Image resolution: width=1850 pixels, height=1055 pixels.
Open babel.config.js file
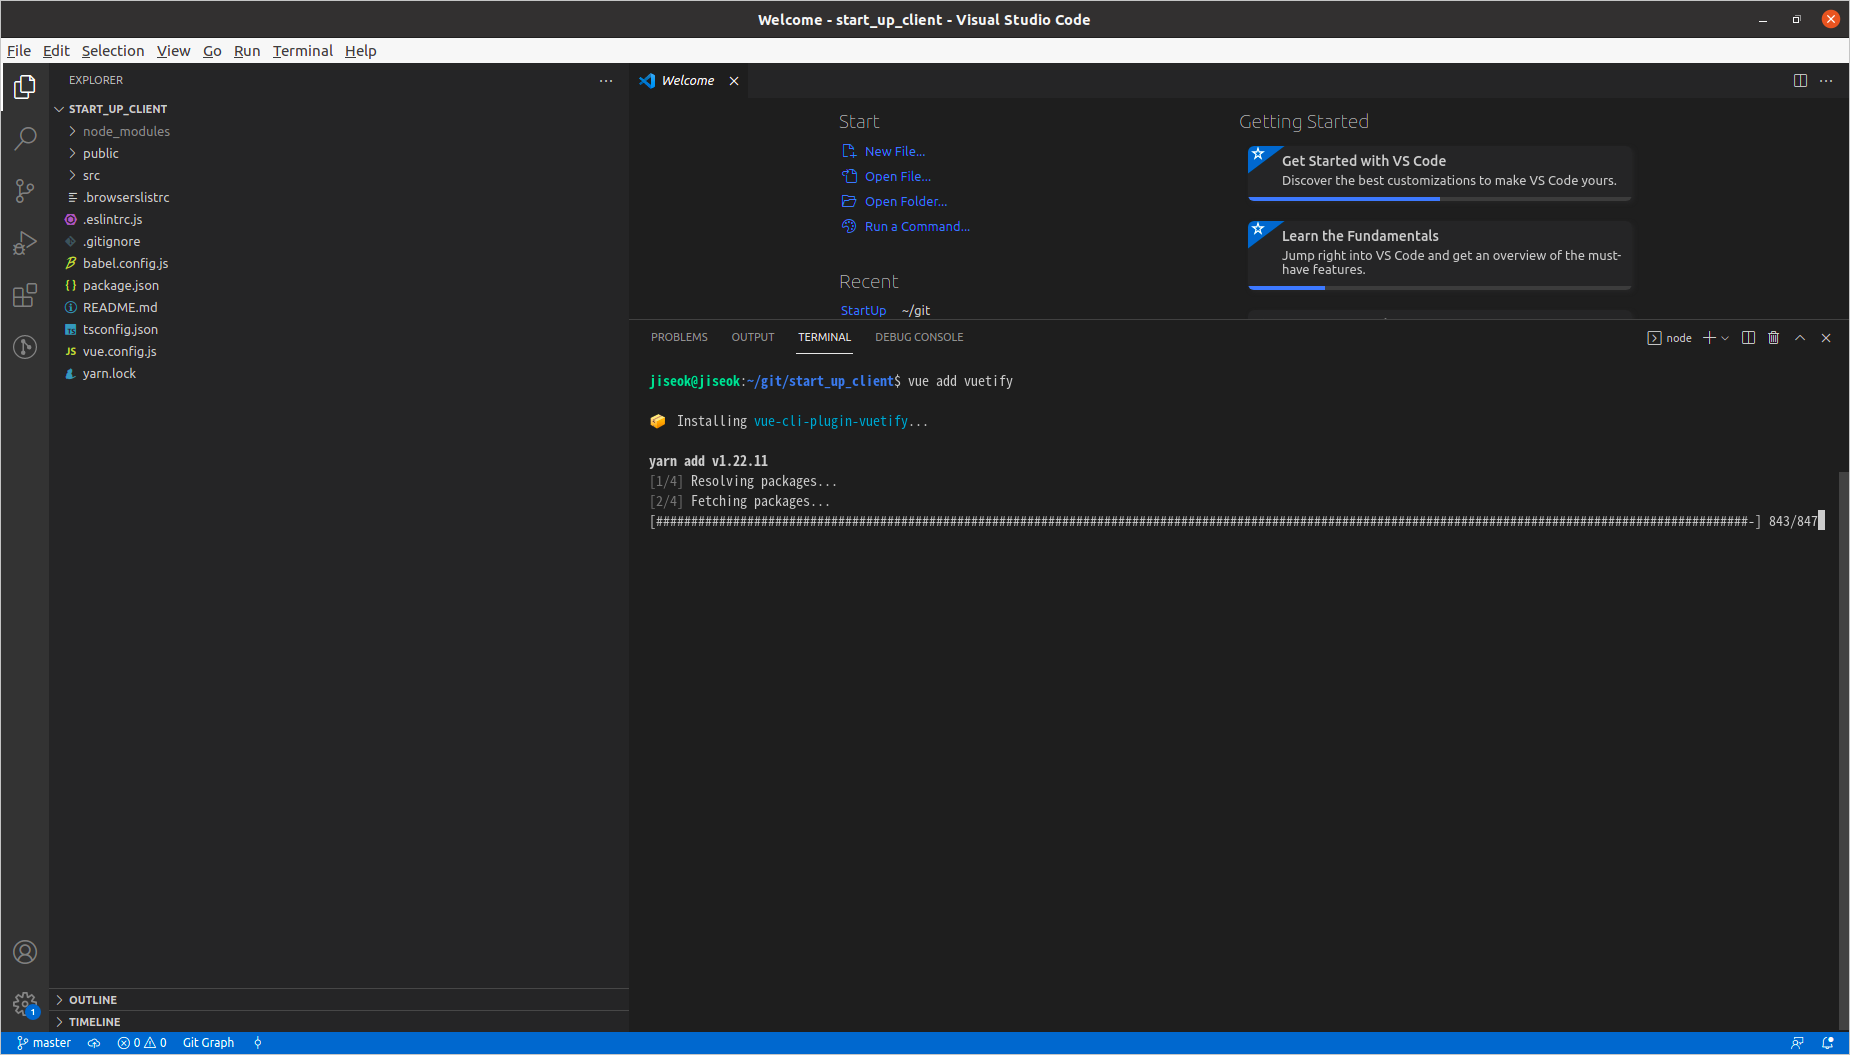coord(338,263)
